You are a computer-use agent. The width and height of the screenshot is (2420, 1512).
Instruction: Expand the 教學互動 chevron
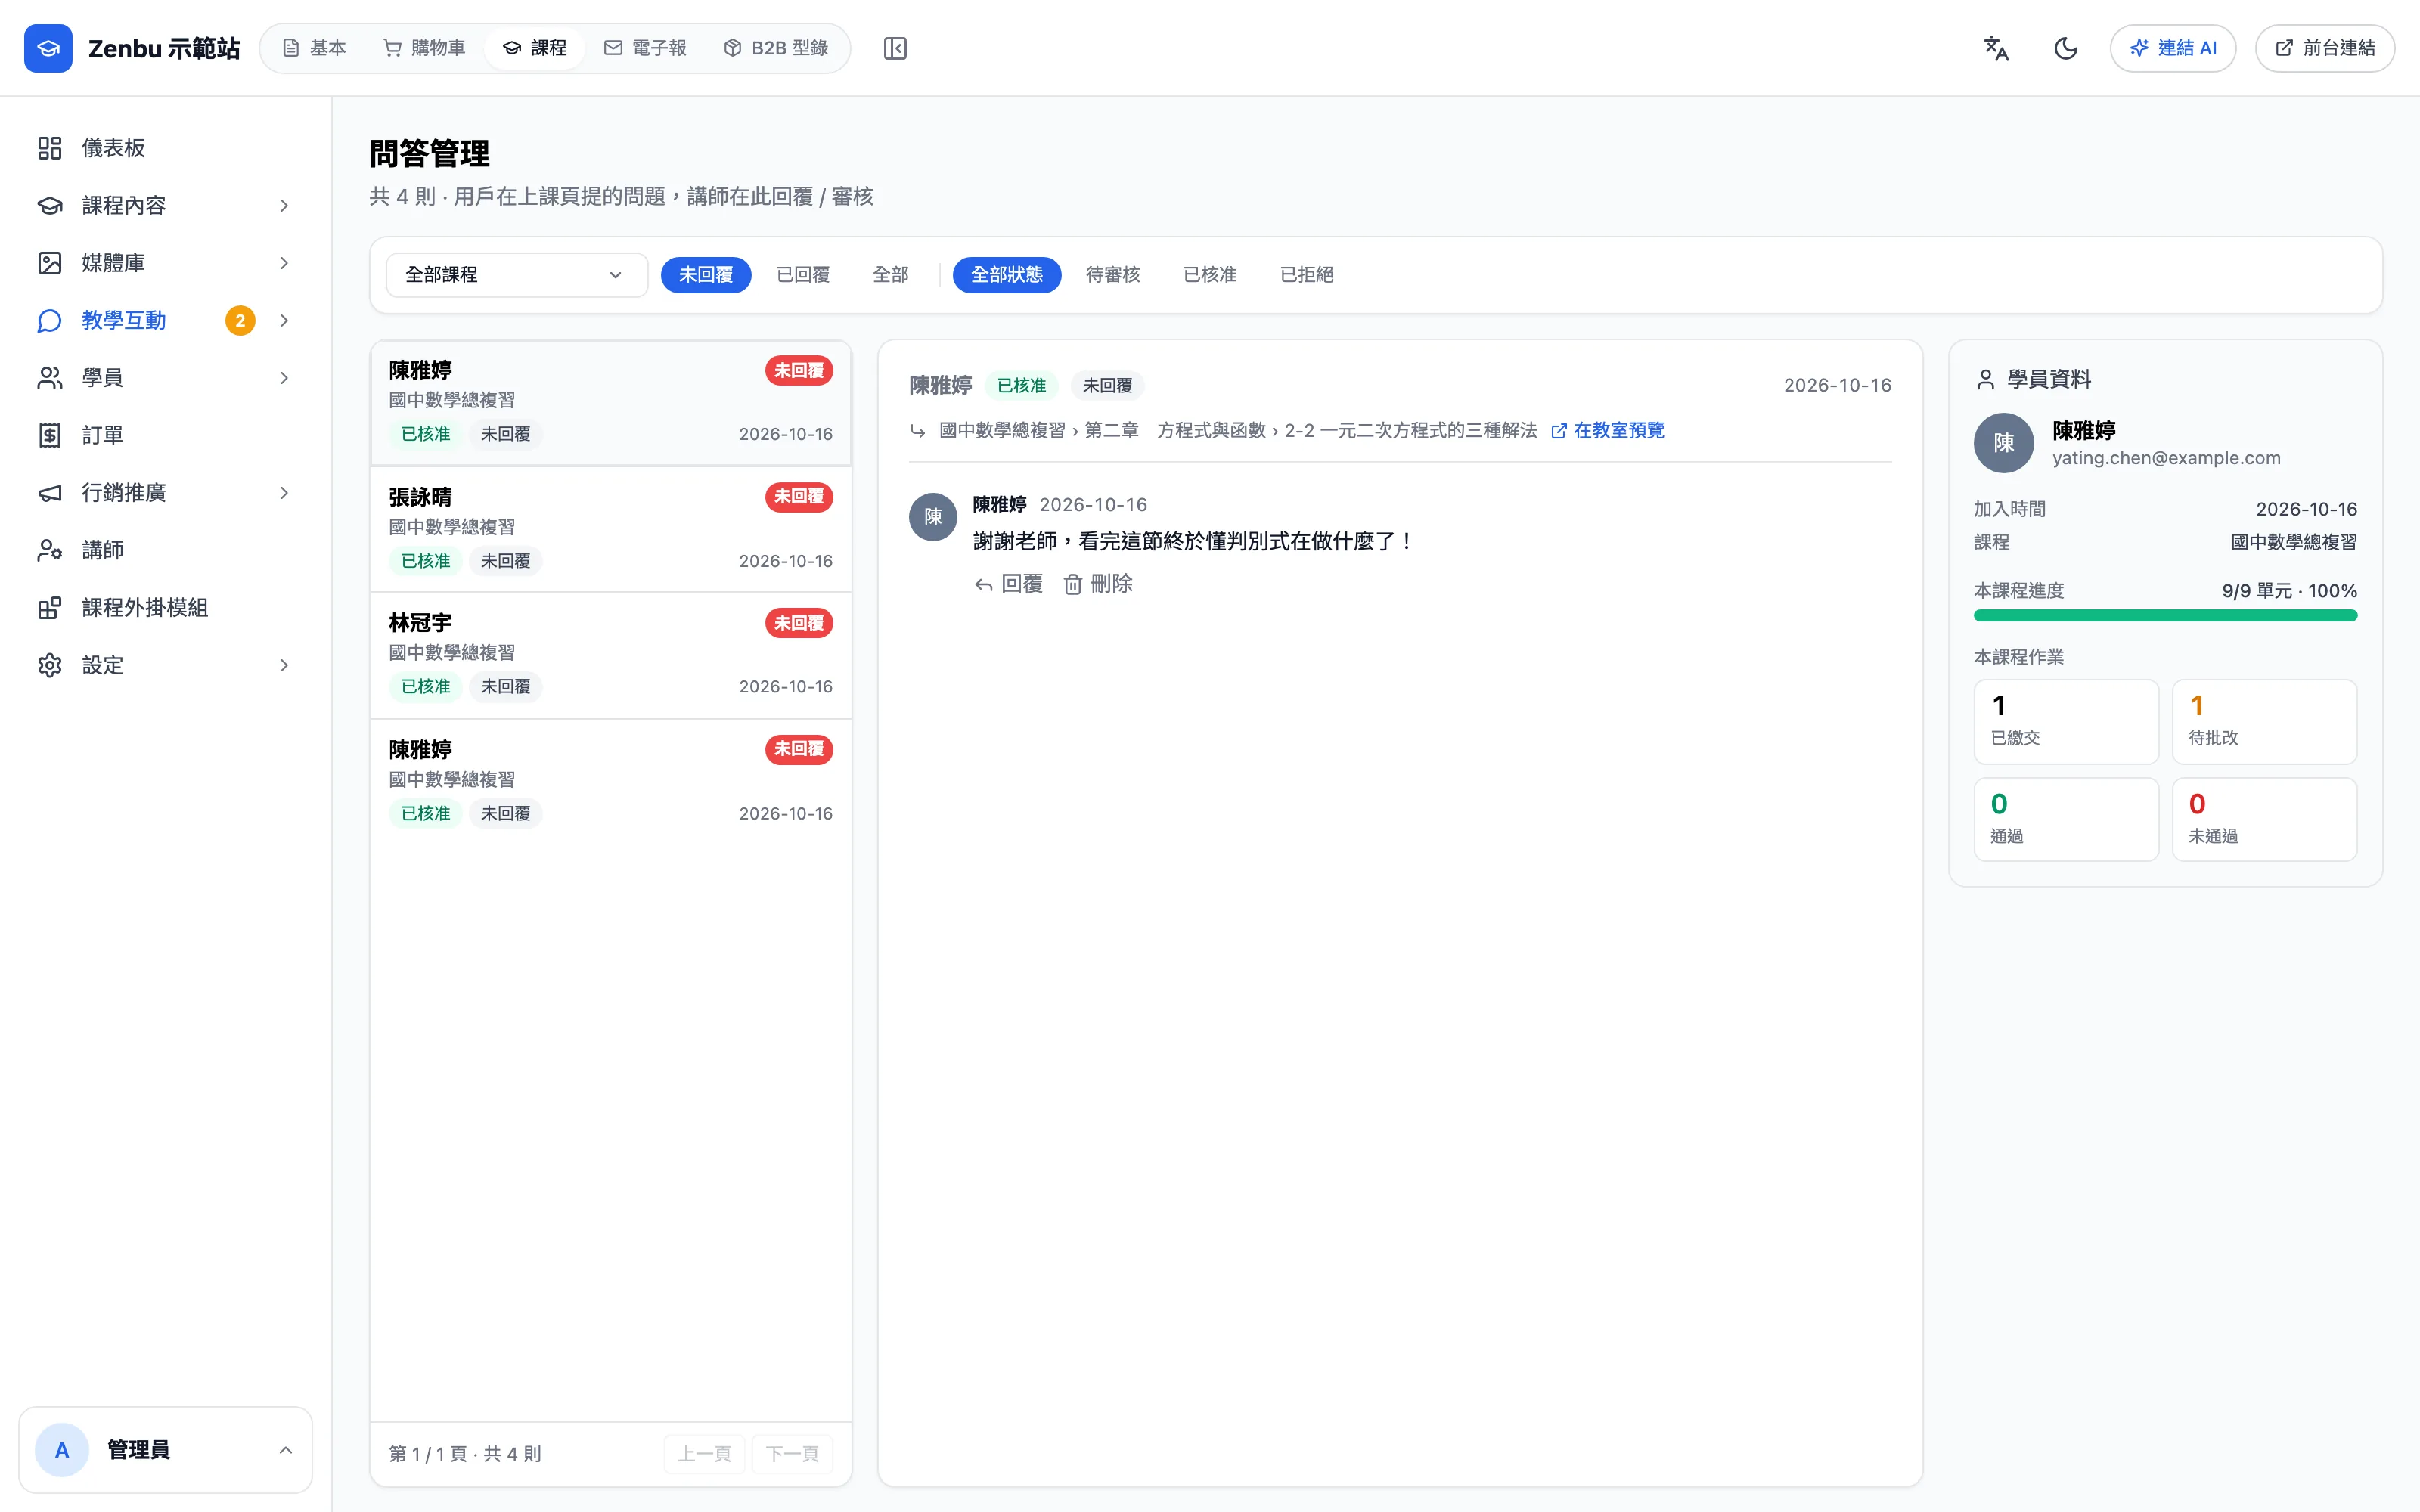[284, 320]
